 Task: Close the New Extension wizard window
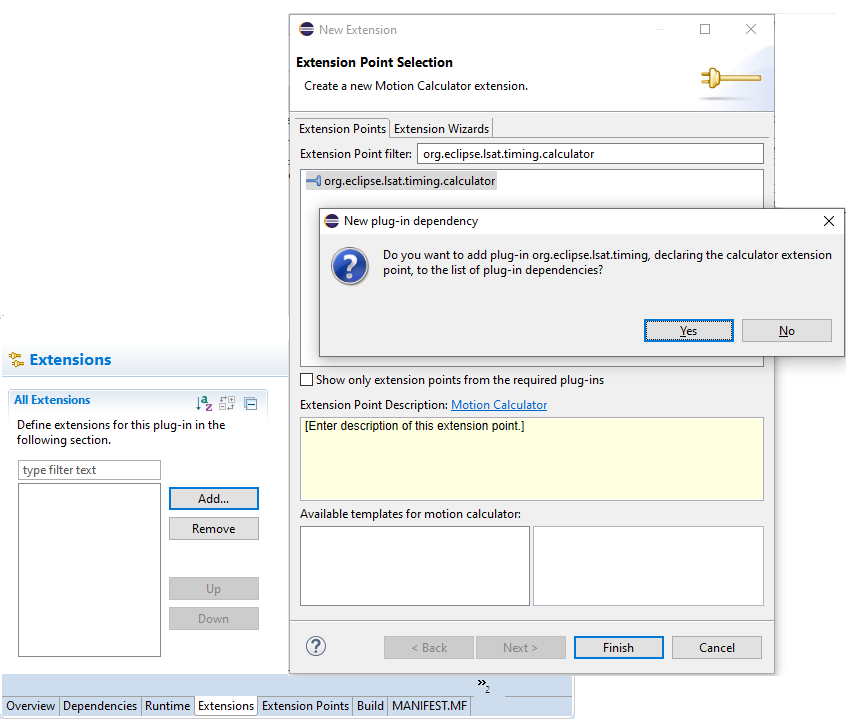click(x=751, y=30)
